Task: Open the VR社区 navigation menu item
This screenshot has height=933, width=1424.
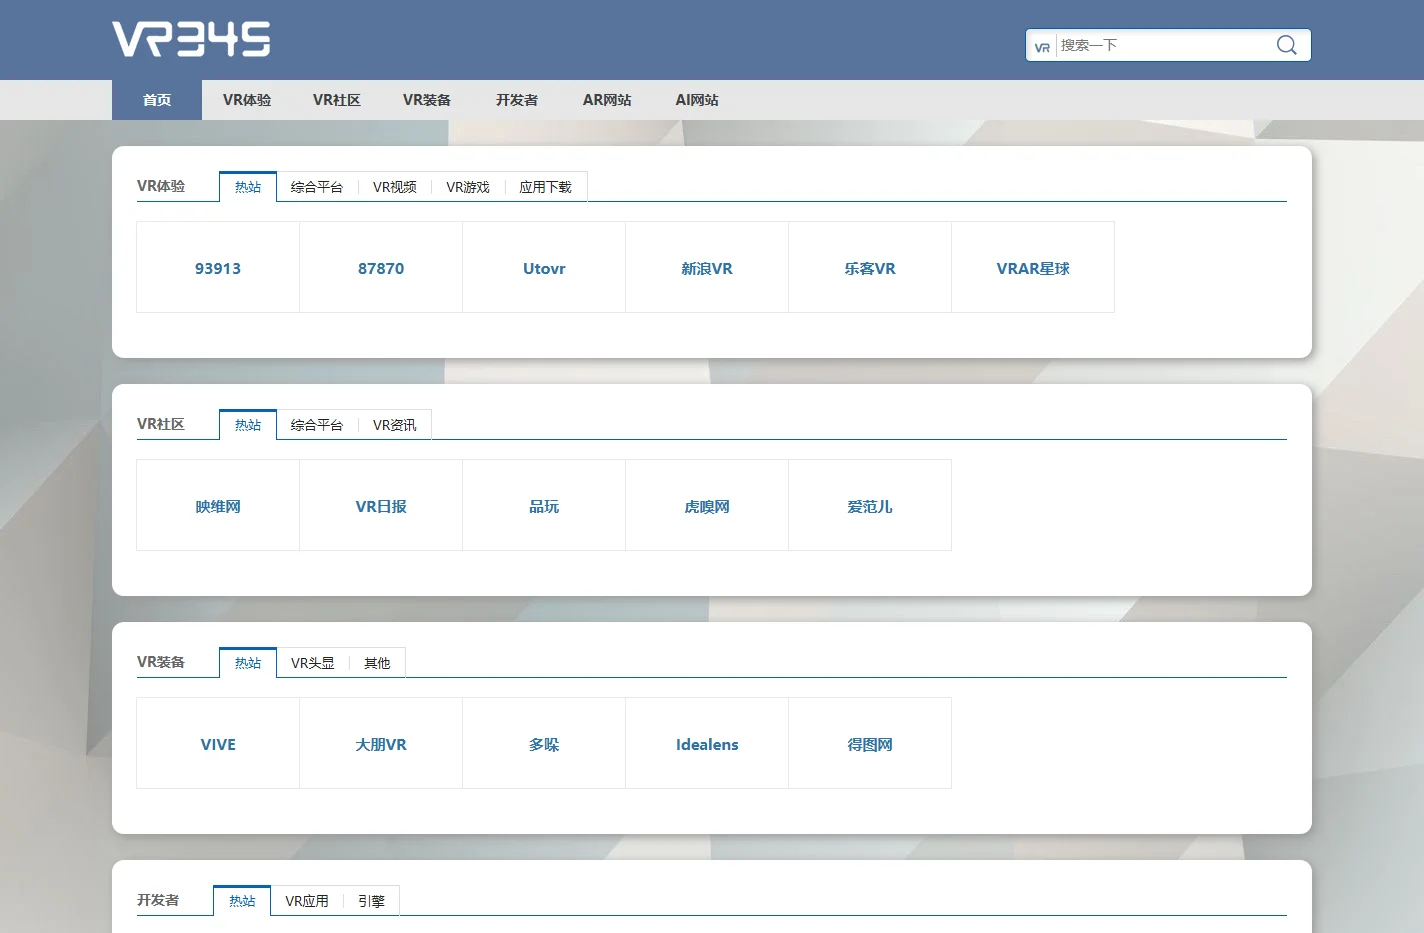Action: click(x=337, y=100)
